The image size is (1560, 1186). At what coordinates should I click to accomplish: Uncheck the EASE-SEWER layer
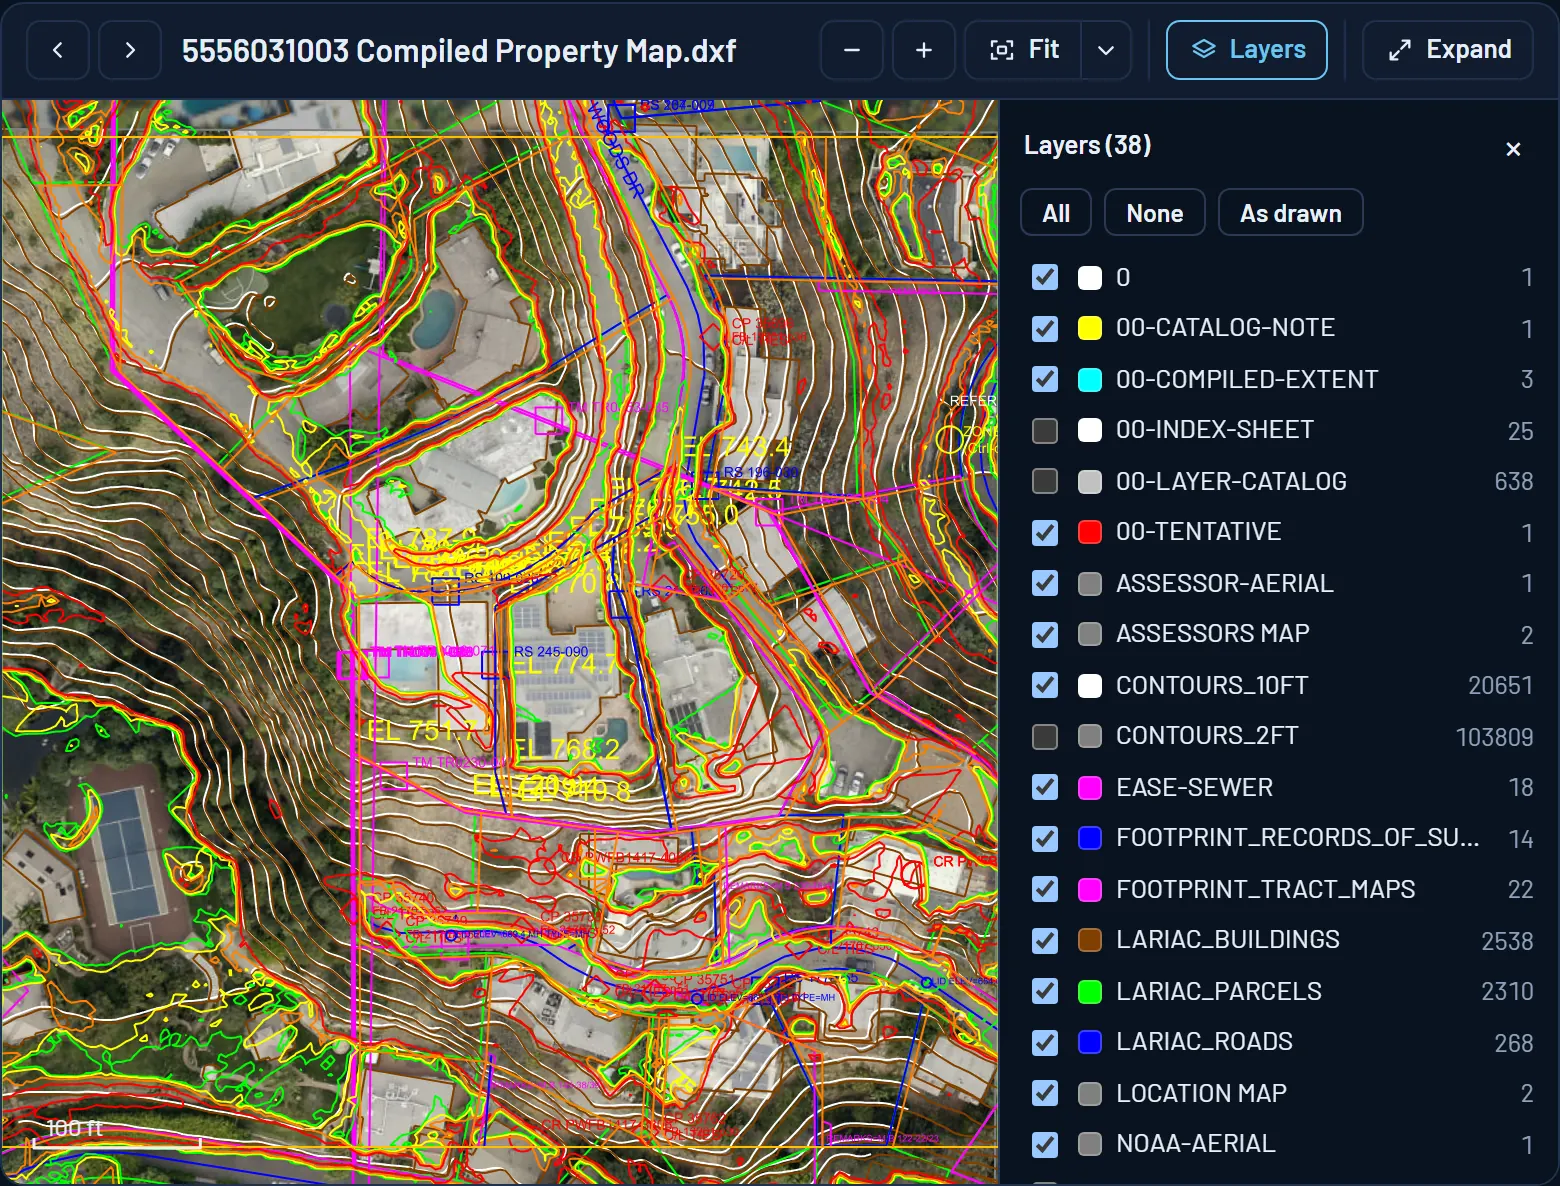point(1045,787)
